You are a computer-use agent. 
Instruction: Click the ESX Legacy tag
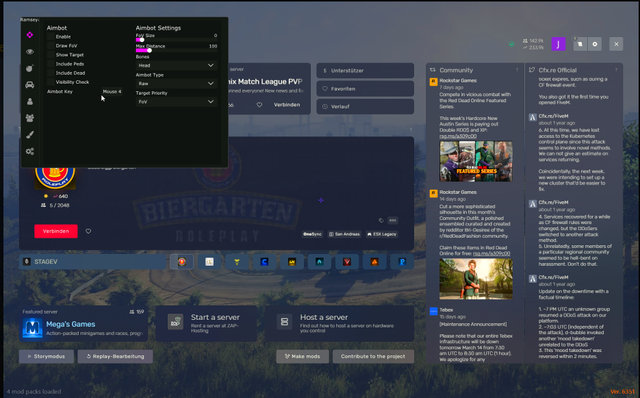click(382, 234)
